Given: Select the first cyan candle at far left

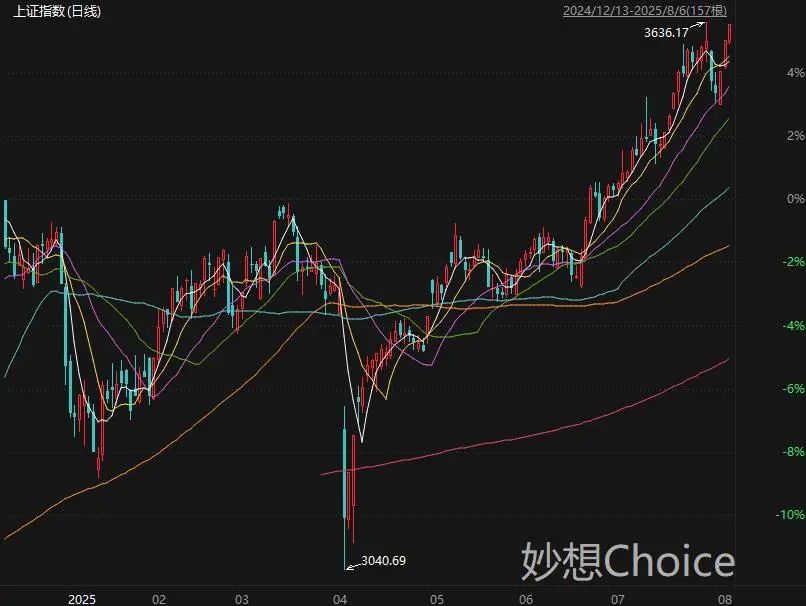Looking at the screenshot, I should click(6, 224).
